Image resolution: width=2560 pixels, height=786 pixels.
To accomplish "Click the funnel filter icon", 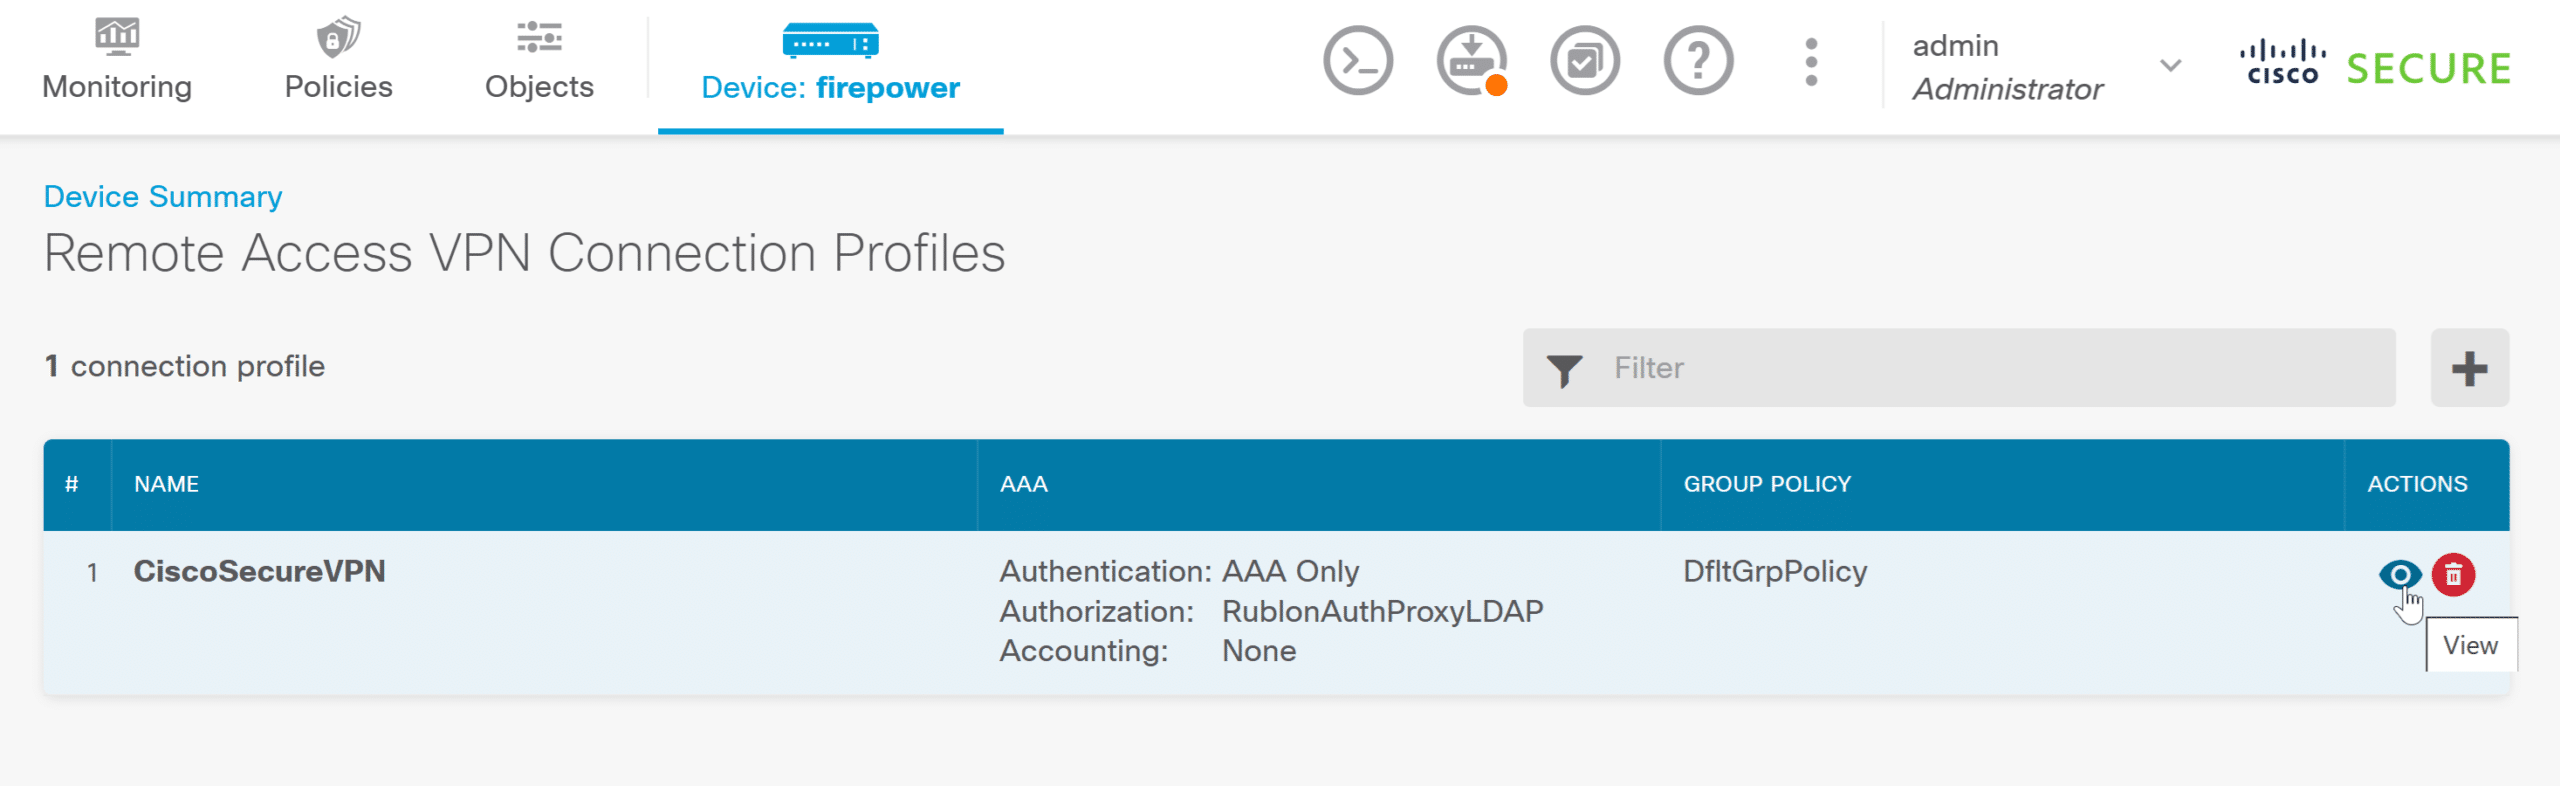I will tap(1564, 369).
